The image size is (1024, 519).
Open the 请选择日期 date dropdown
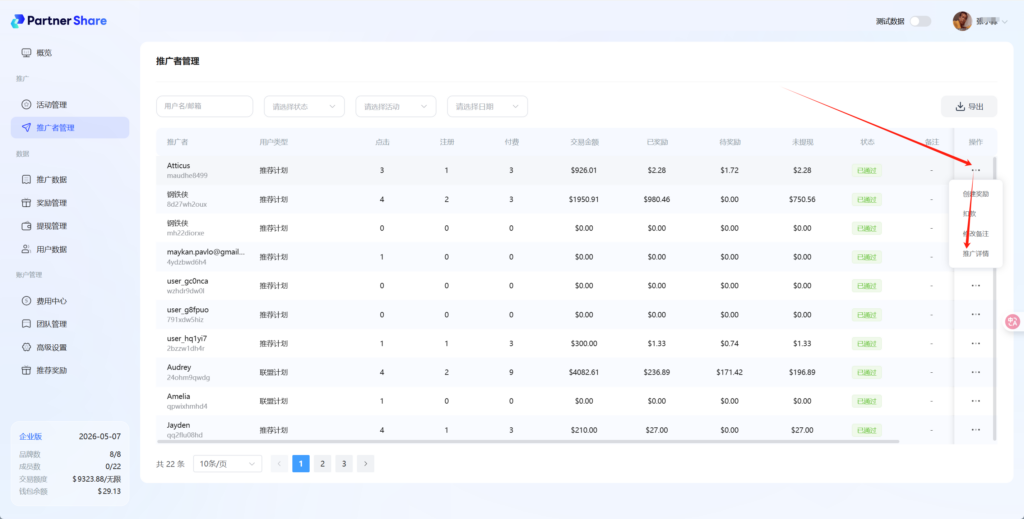[487, 106]
